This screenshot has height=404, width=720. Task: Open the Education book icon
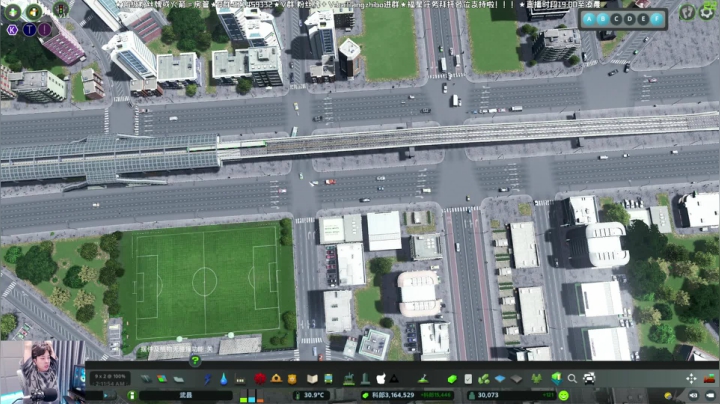click(312, 379)
